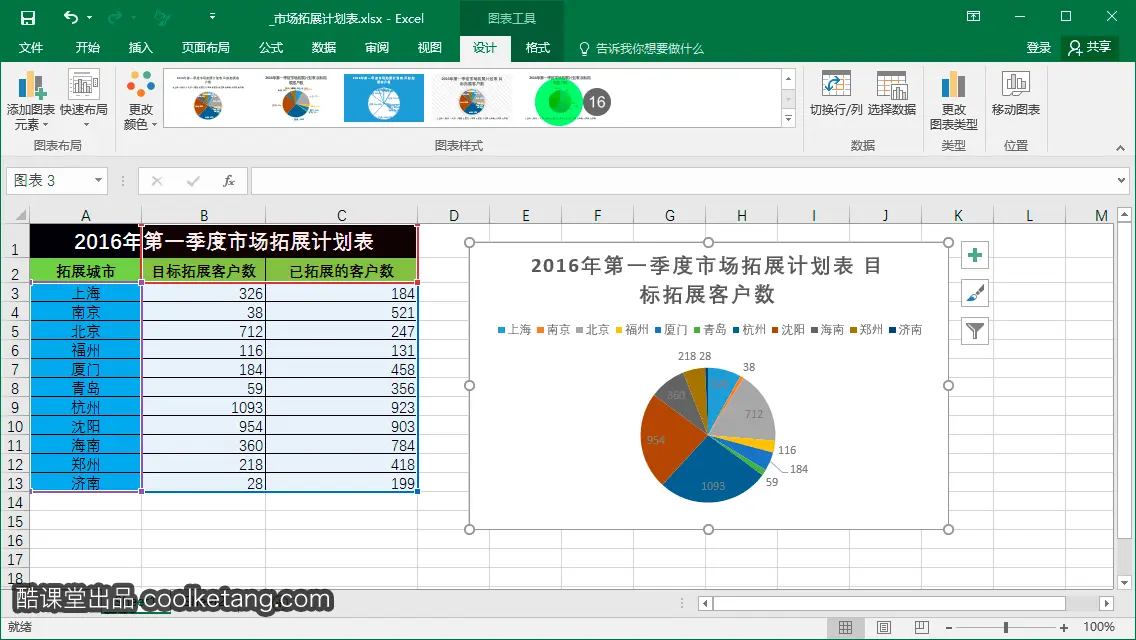The image size is (1136, 640).
Task: Click the Chart Styles paintbrush button
Action: click(x=975, y=293)
